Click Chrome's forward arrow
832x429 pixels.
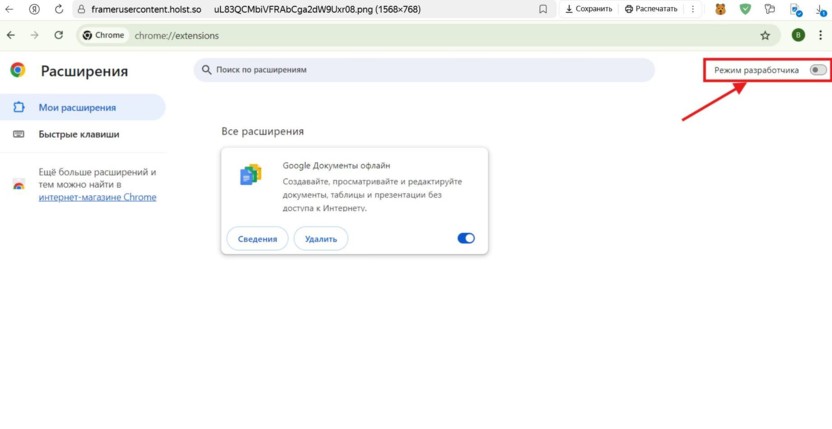click(x=34, y=35)
